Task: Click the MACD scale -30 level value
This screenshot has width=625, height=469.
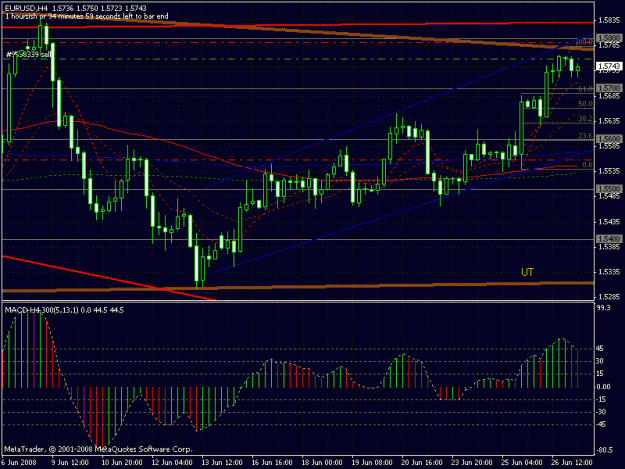Action: [x=601, y=412]
